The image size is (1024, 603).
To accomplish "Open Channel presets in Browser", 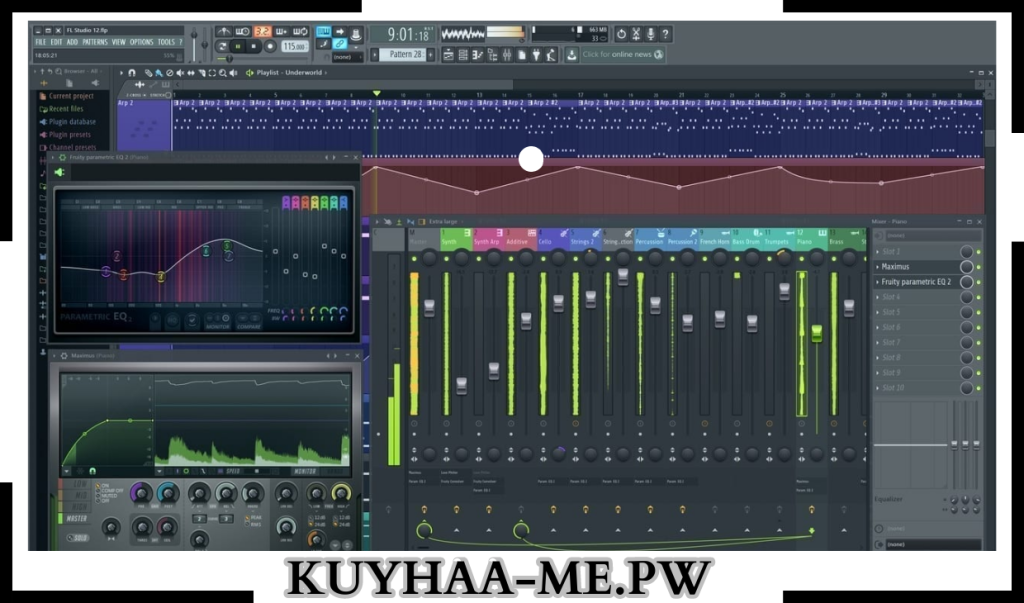I will pyautogui.click(x=67, y=147).
